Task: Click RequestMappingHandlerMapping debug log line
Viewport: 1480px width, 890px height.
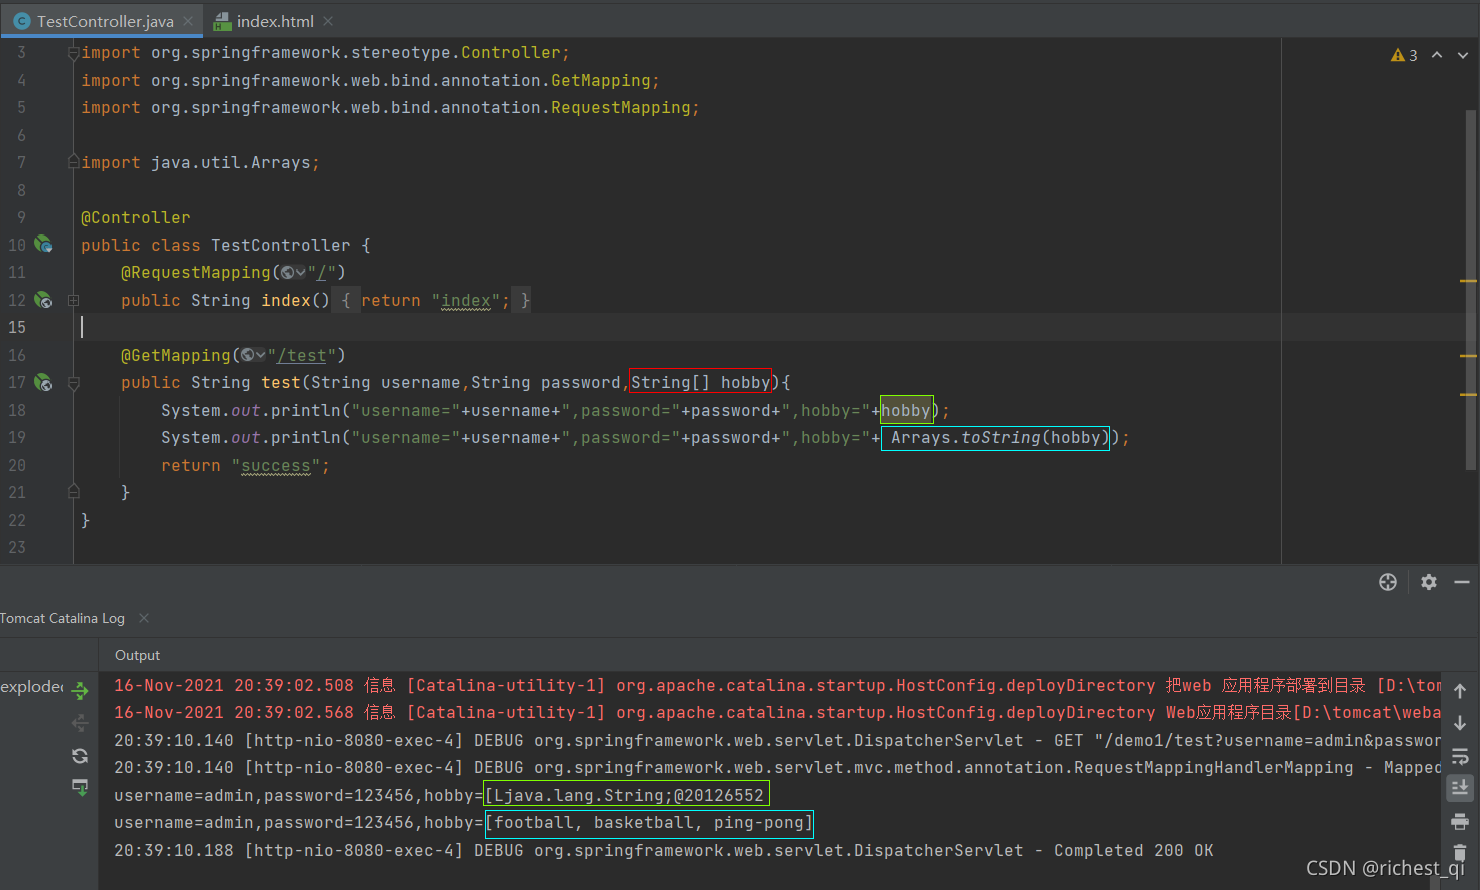Action: click(x=777, y=767)
